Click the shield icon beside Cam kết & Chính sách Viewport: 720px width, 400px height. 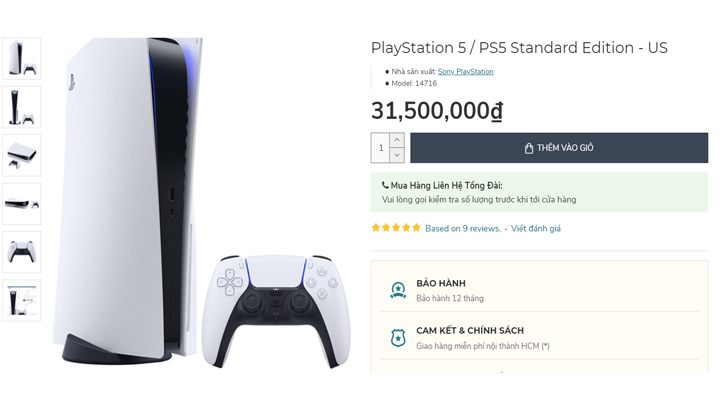click(398, 338)
